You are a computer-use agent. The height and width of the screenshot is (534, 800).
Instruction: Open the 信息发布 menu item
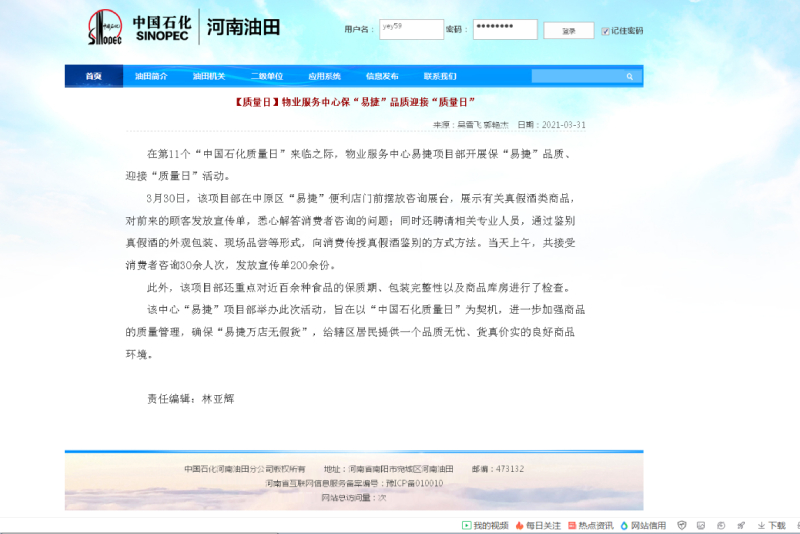[x=382, y=77]
